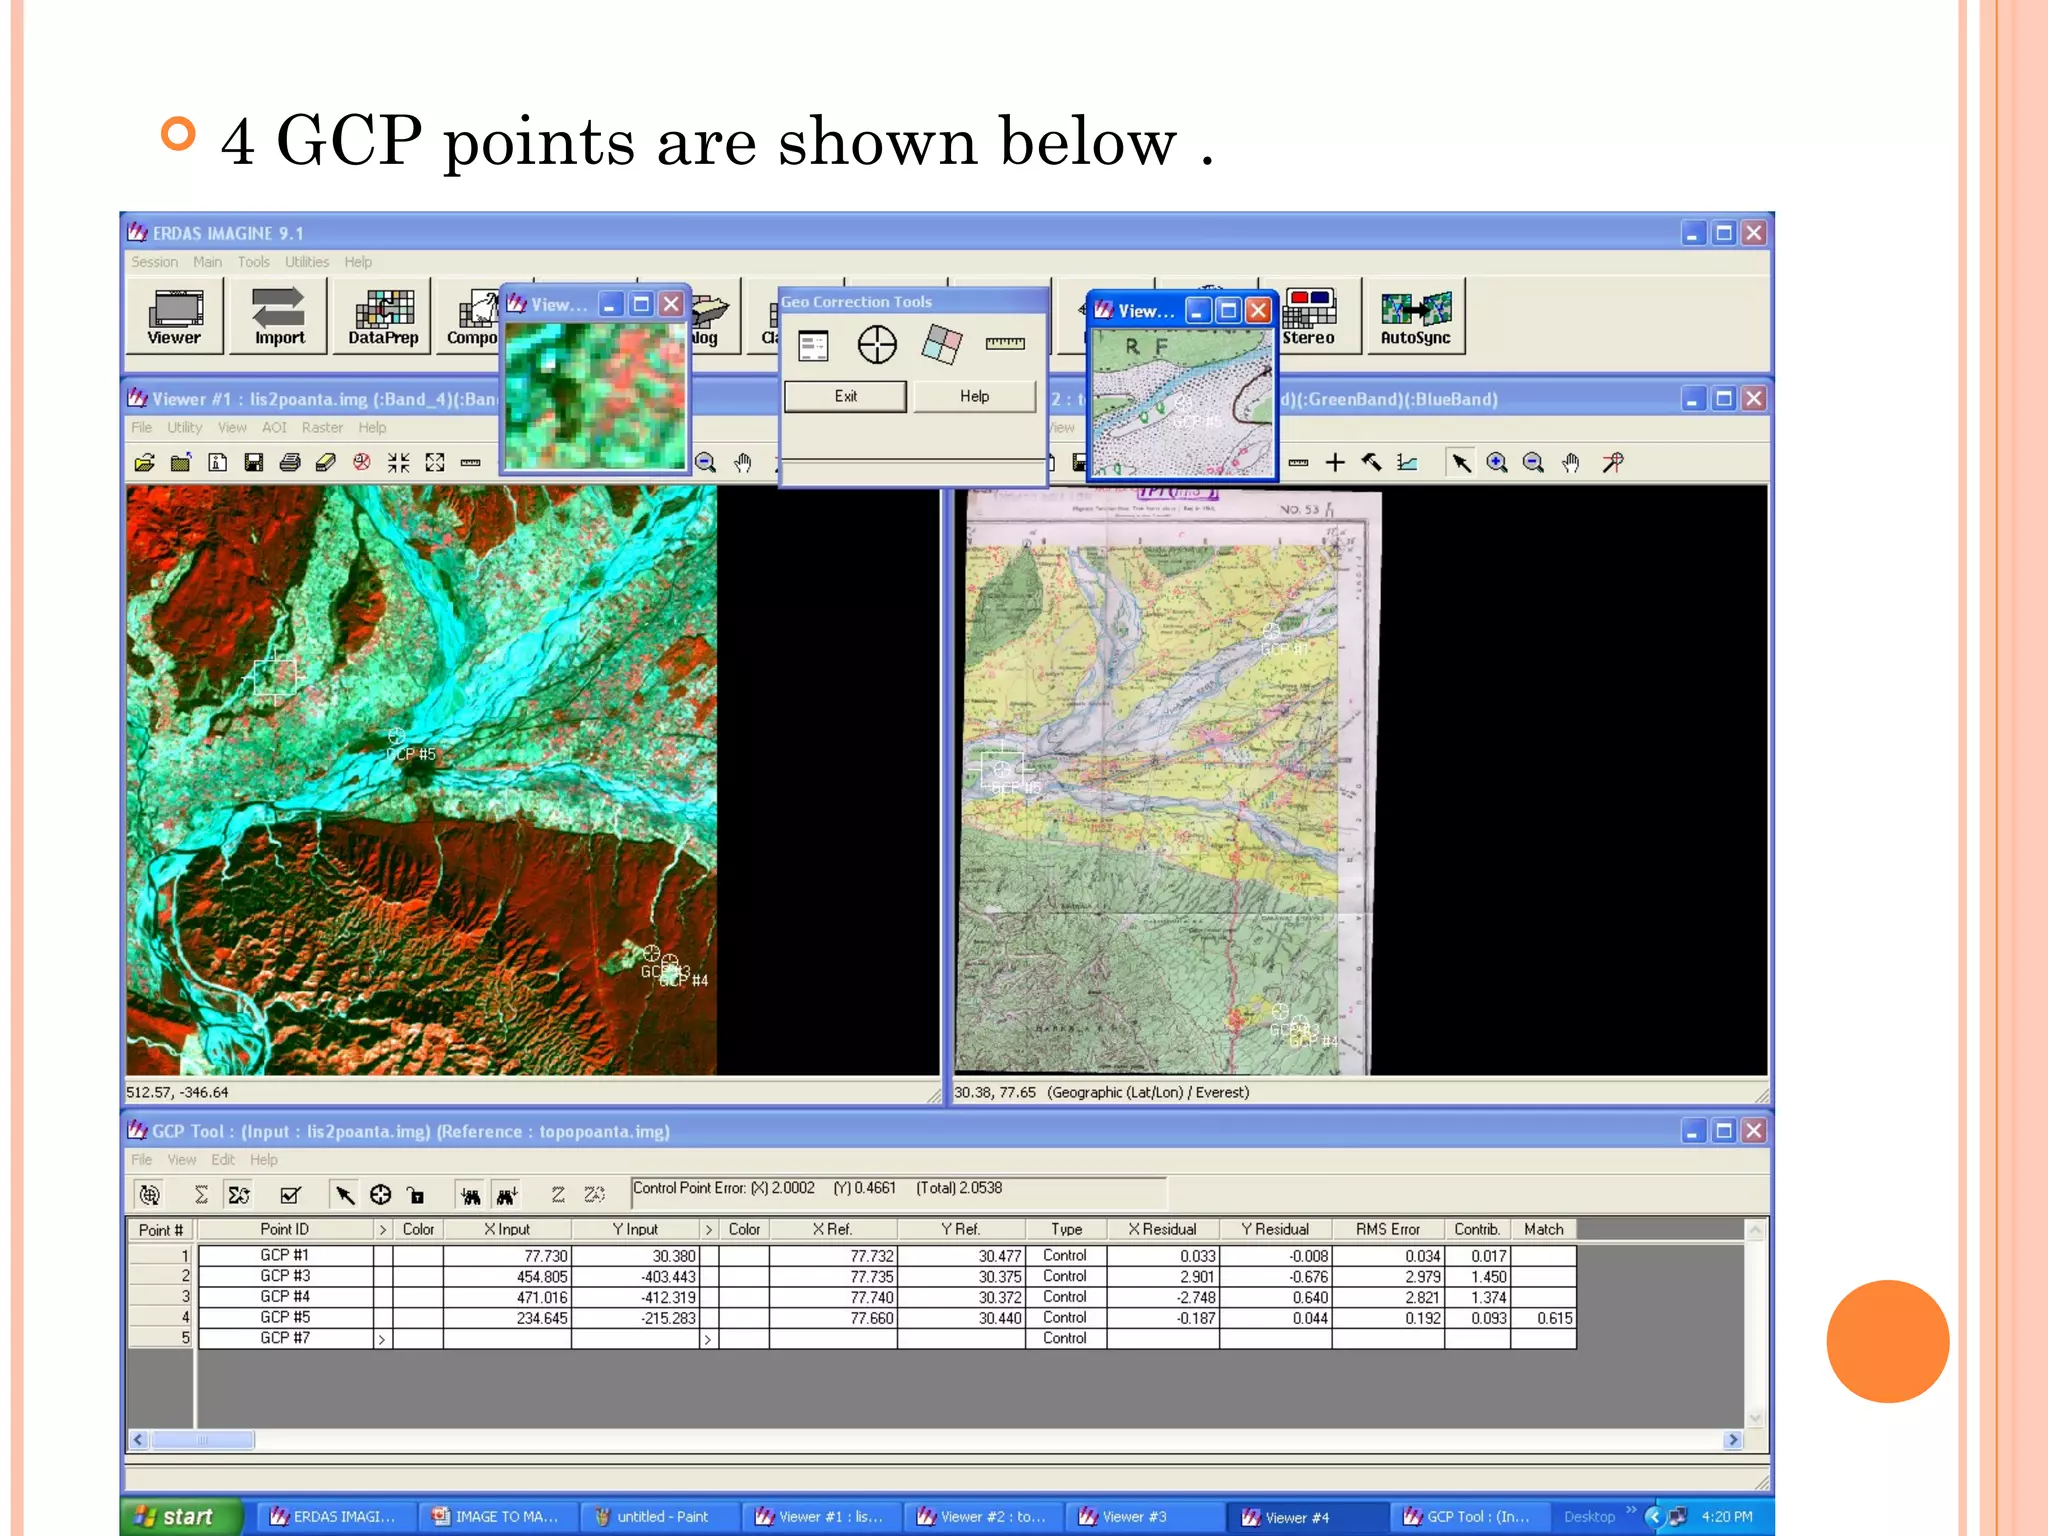The height and width of the screenshot is (1536, 2048).
Task: Open the AOI menu in Viewer #1
Action: click(274, 428)
